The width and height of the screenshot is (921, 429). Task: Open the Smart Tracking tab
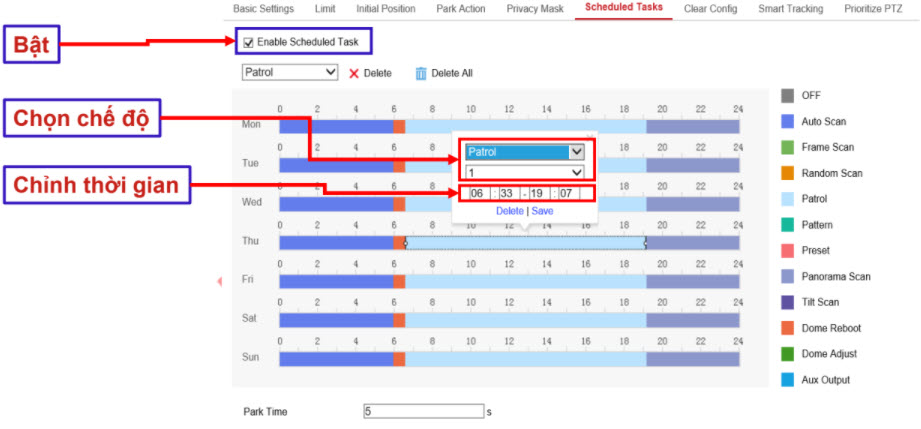click(x=790, y=9)
